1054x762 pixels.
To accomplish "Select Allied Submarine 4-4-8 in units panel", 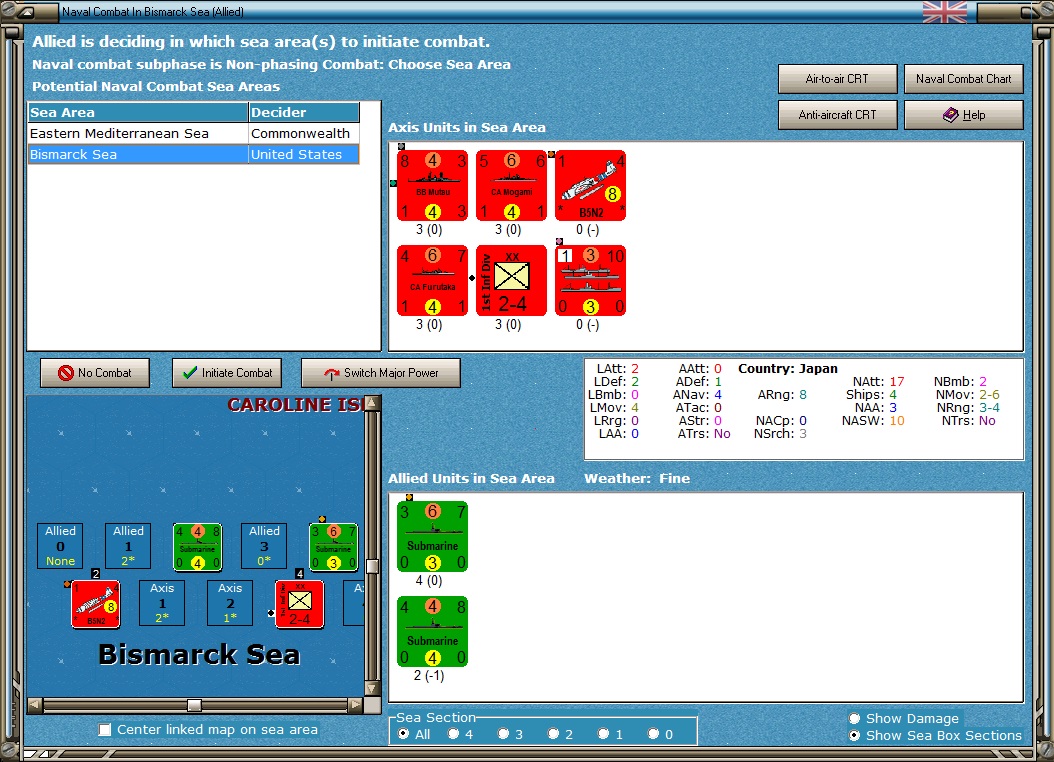I will [432, 632].
